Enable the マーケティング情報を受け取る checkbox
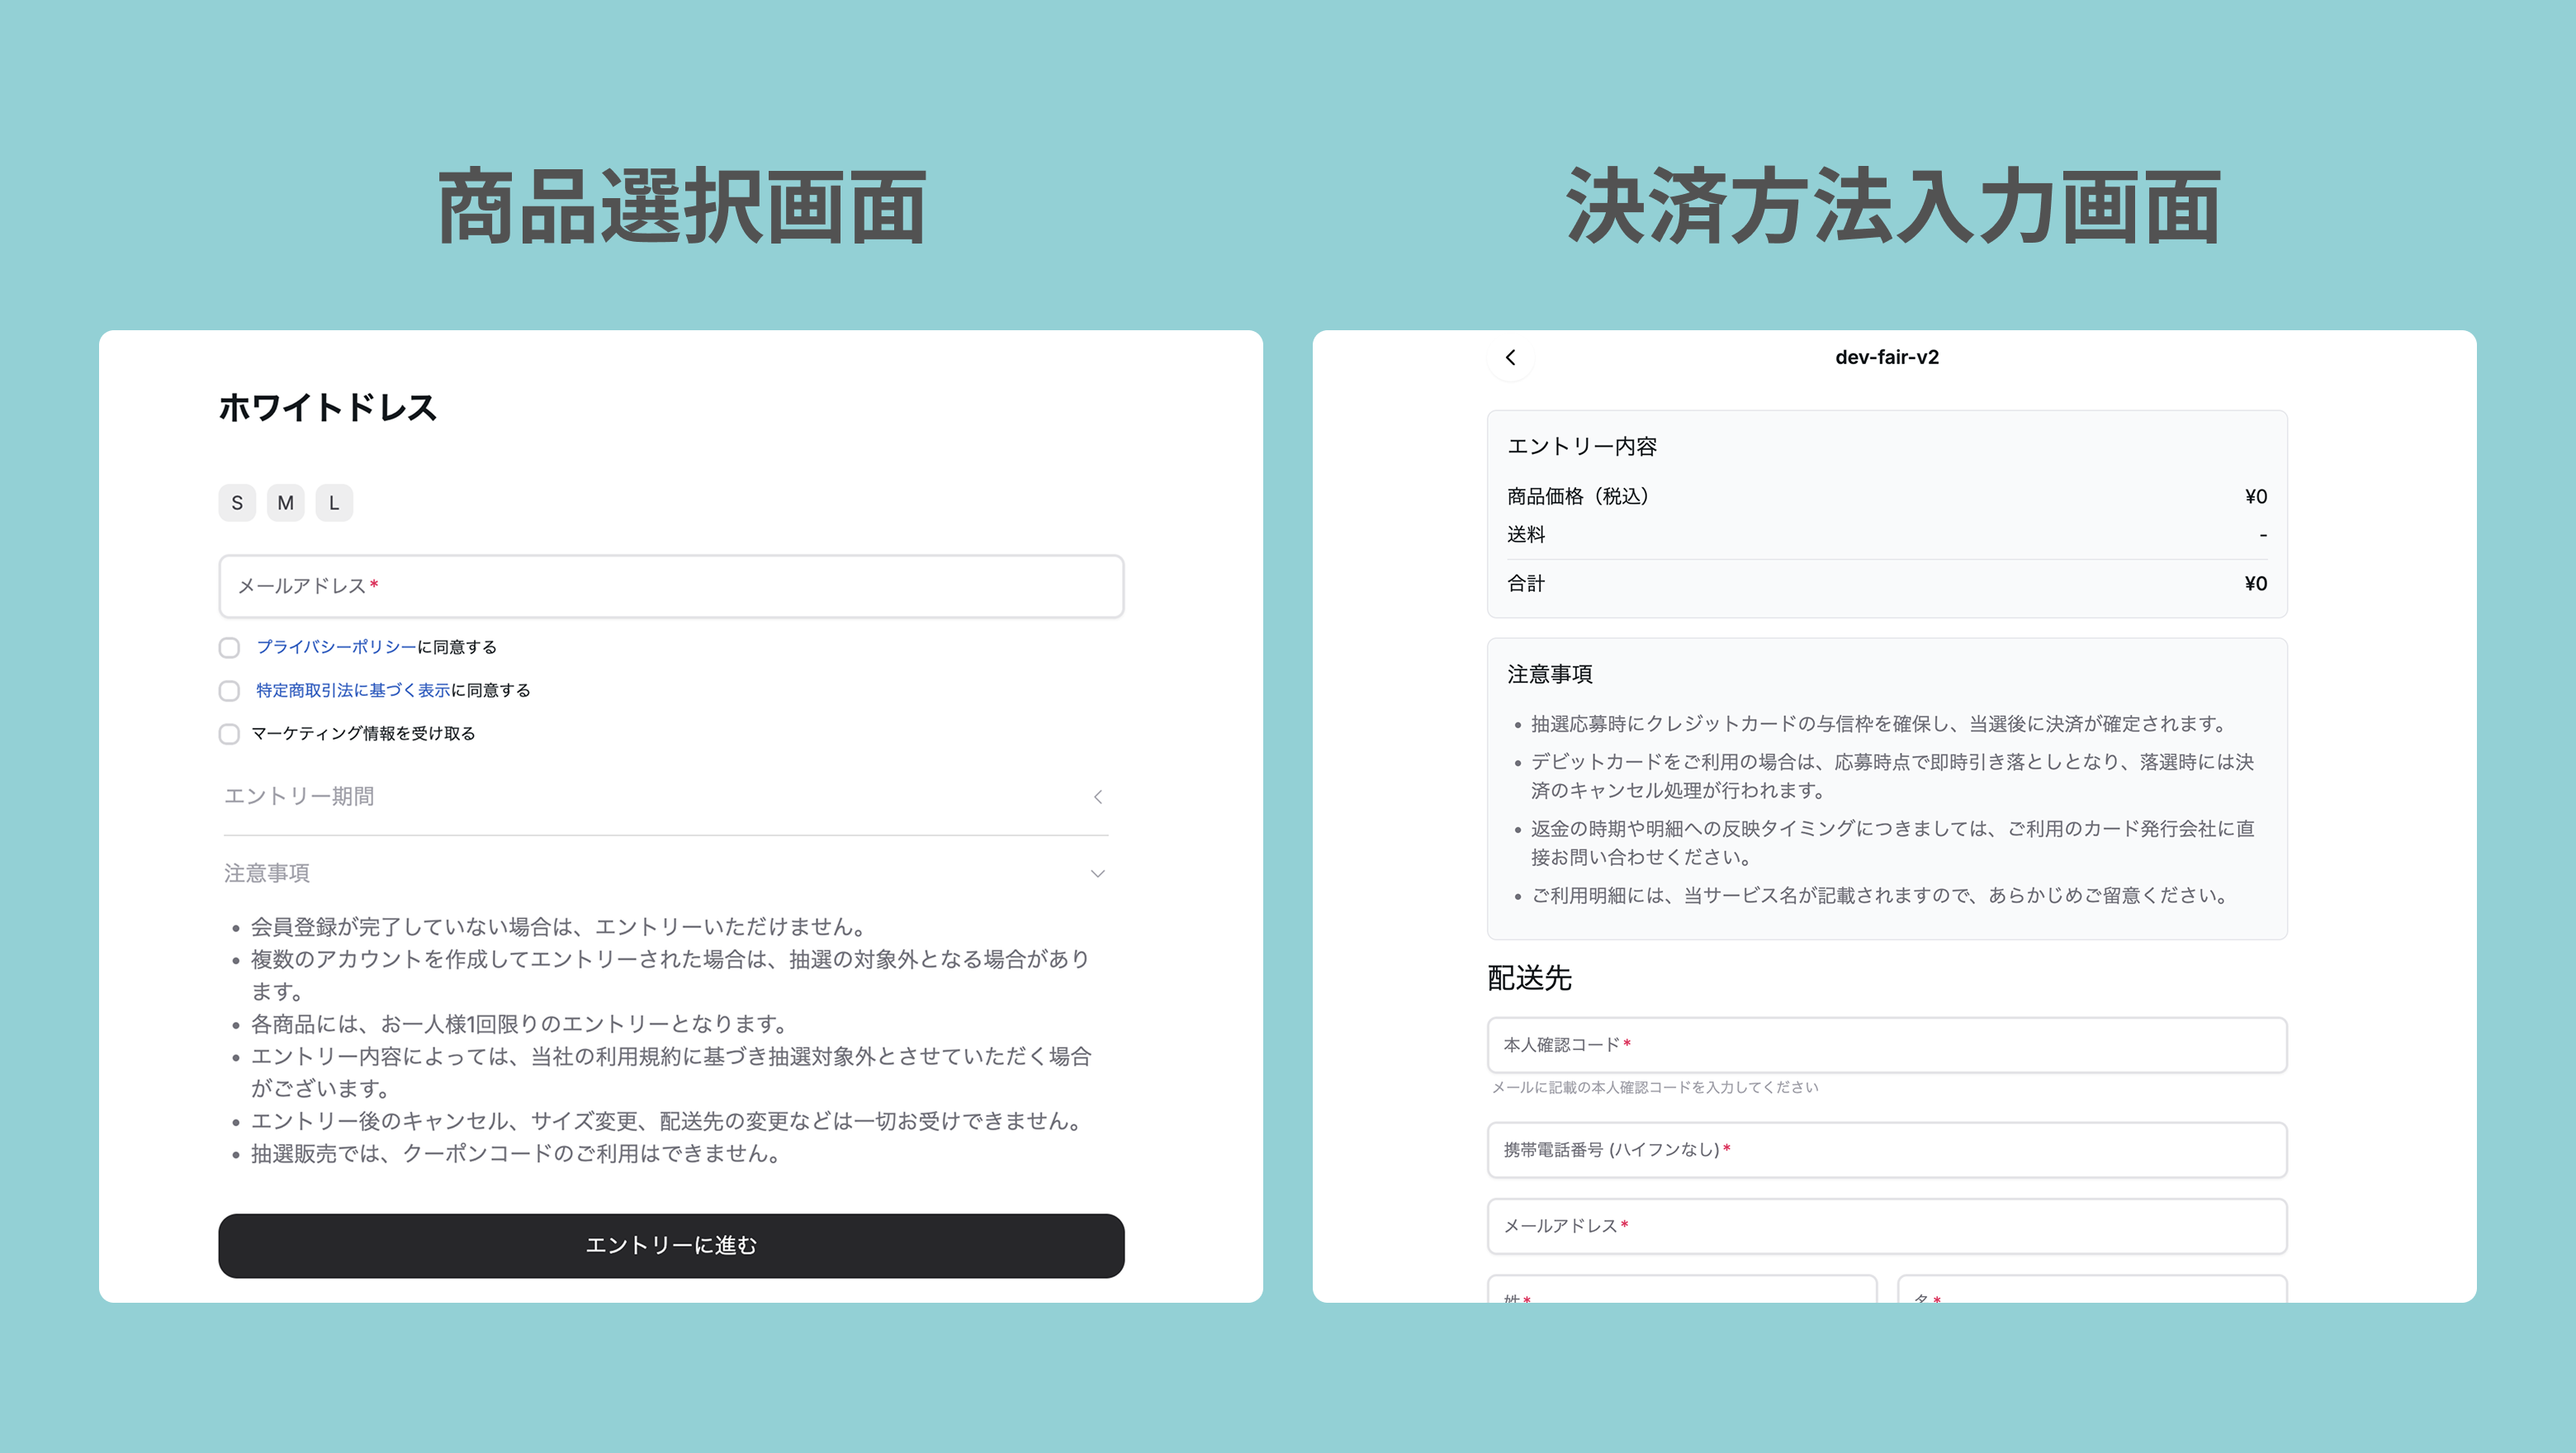Image resolution: width=2576 pixels, height=1453 pixels. coord(229,734)
